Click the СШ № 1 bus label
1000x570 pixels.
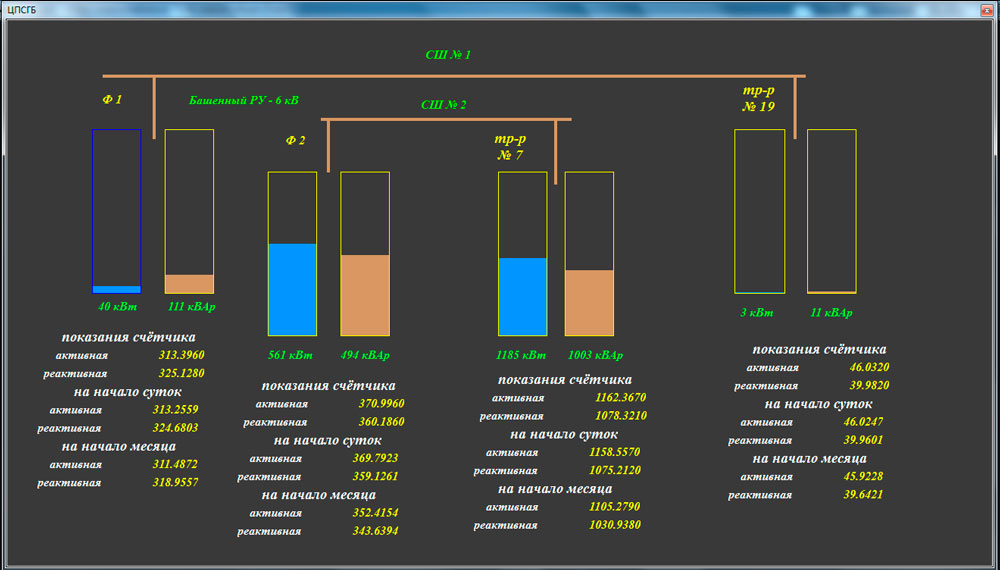click(448, 55)
